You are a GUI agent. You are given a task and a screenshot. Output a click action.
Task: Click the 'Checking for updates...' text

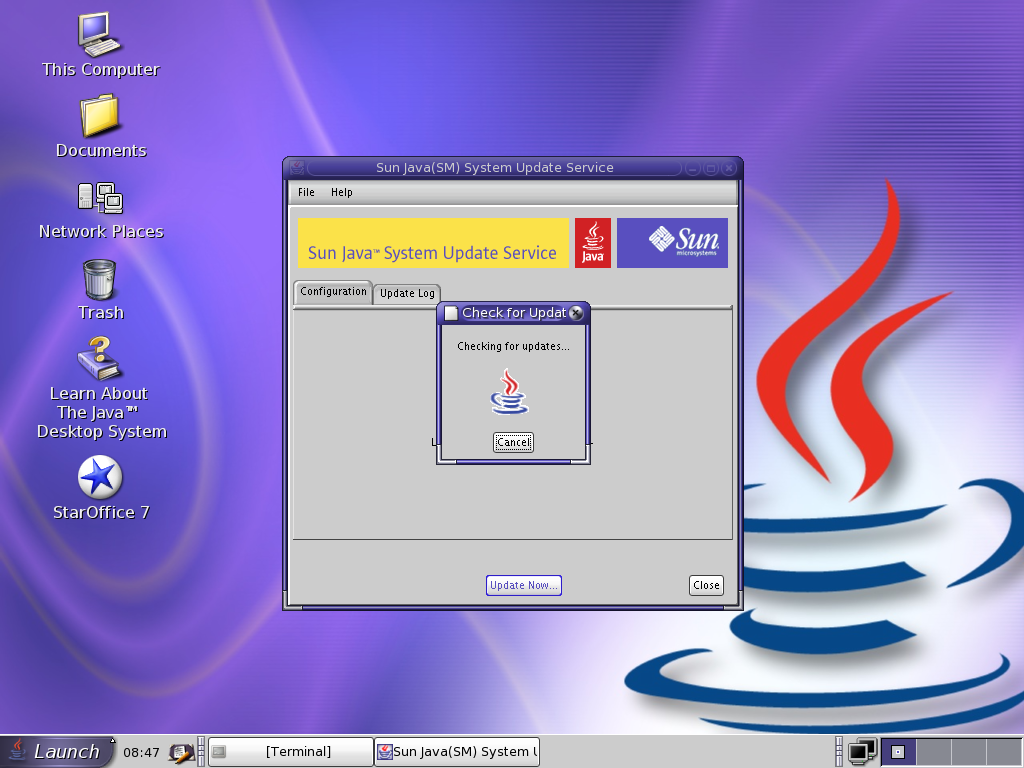click(513, 346)
